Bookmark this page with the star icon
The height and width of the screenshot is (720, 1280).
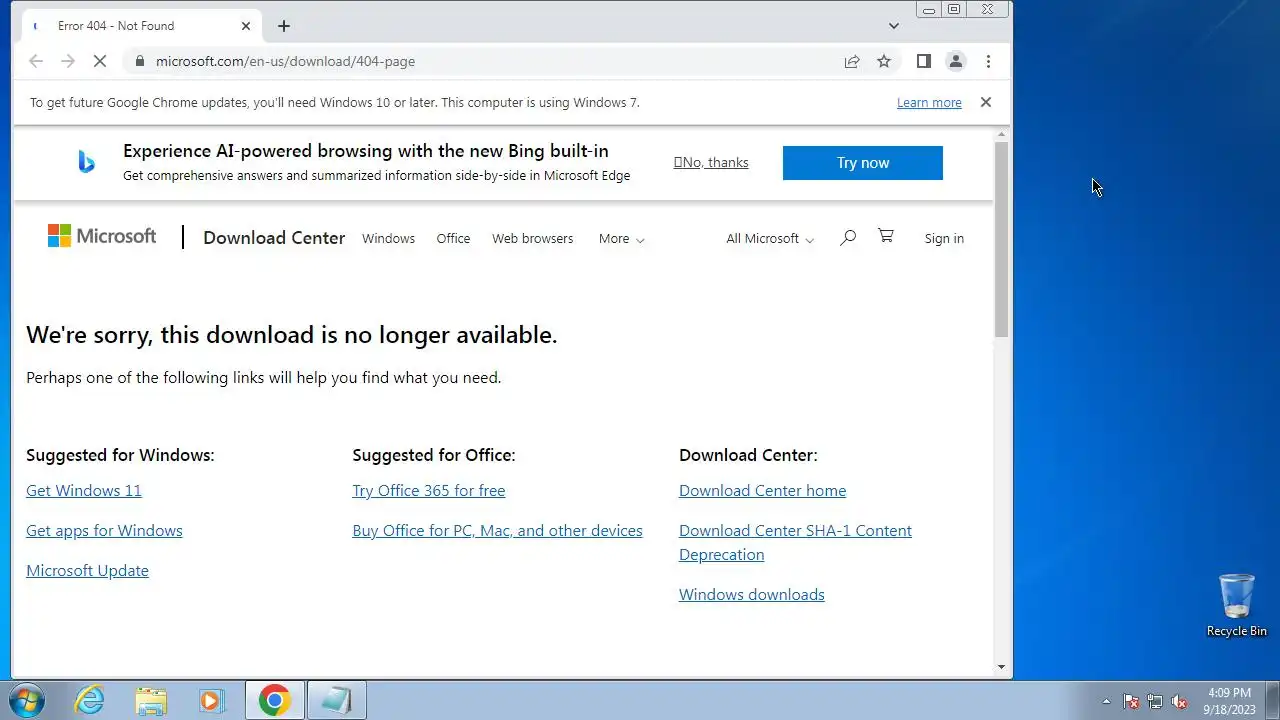coord(884,61)
